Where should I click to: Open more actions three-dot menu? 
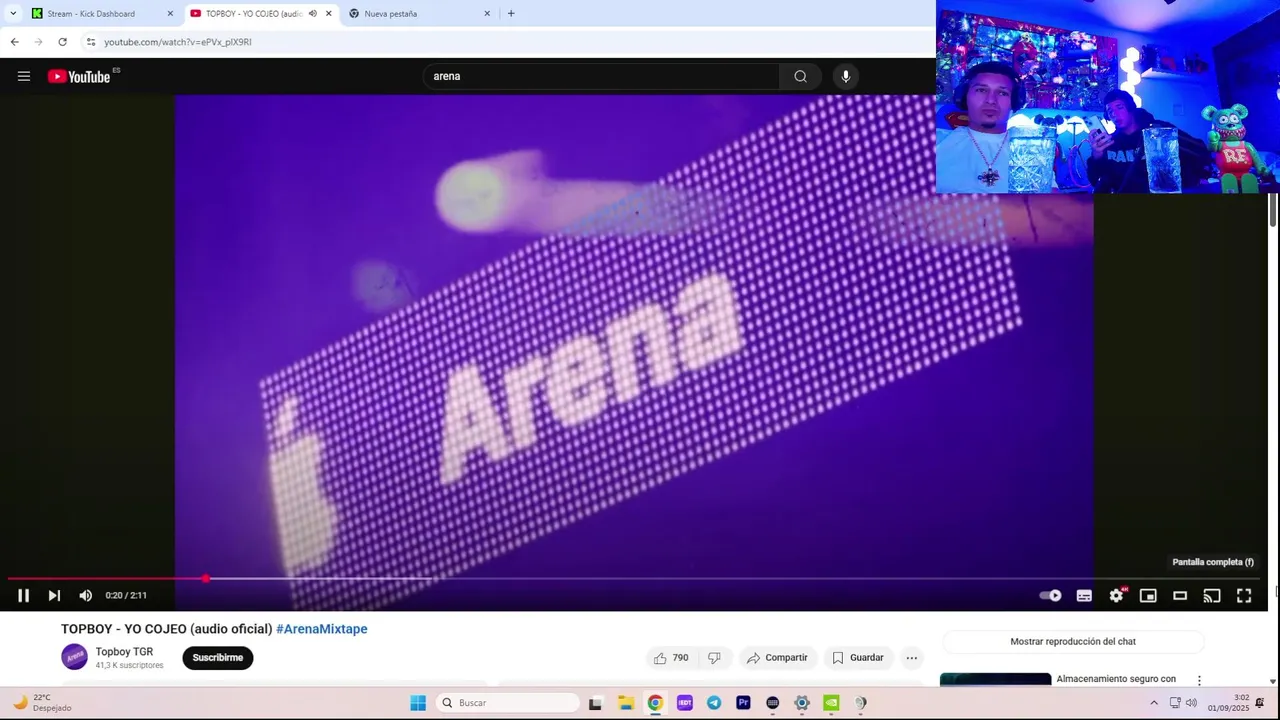click(x=911, y=658)
